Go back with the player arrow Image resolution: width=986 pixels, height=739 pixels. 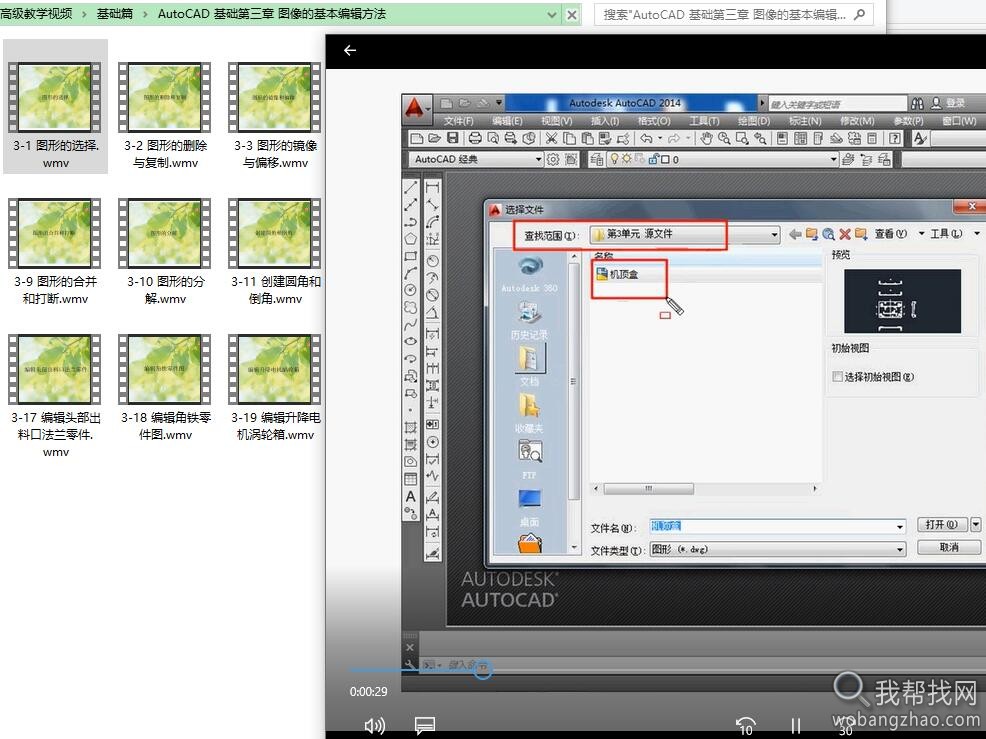(x=350, y=50)
